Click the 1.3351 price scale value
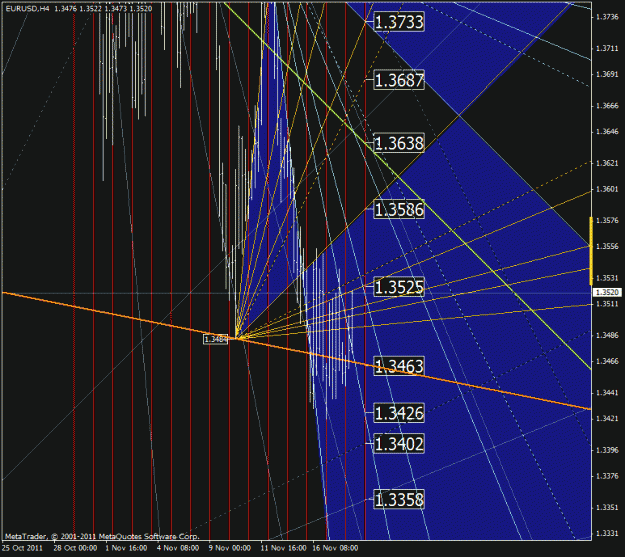625x557 pixels. 607,508
